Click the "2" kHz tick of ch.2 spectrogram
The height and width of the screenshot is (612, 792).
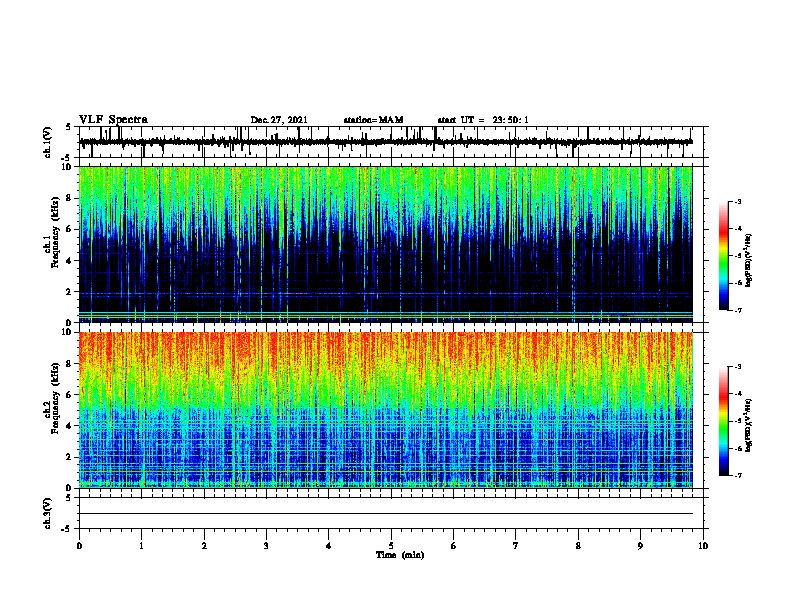(x=70, y=457)
